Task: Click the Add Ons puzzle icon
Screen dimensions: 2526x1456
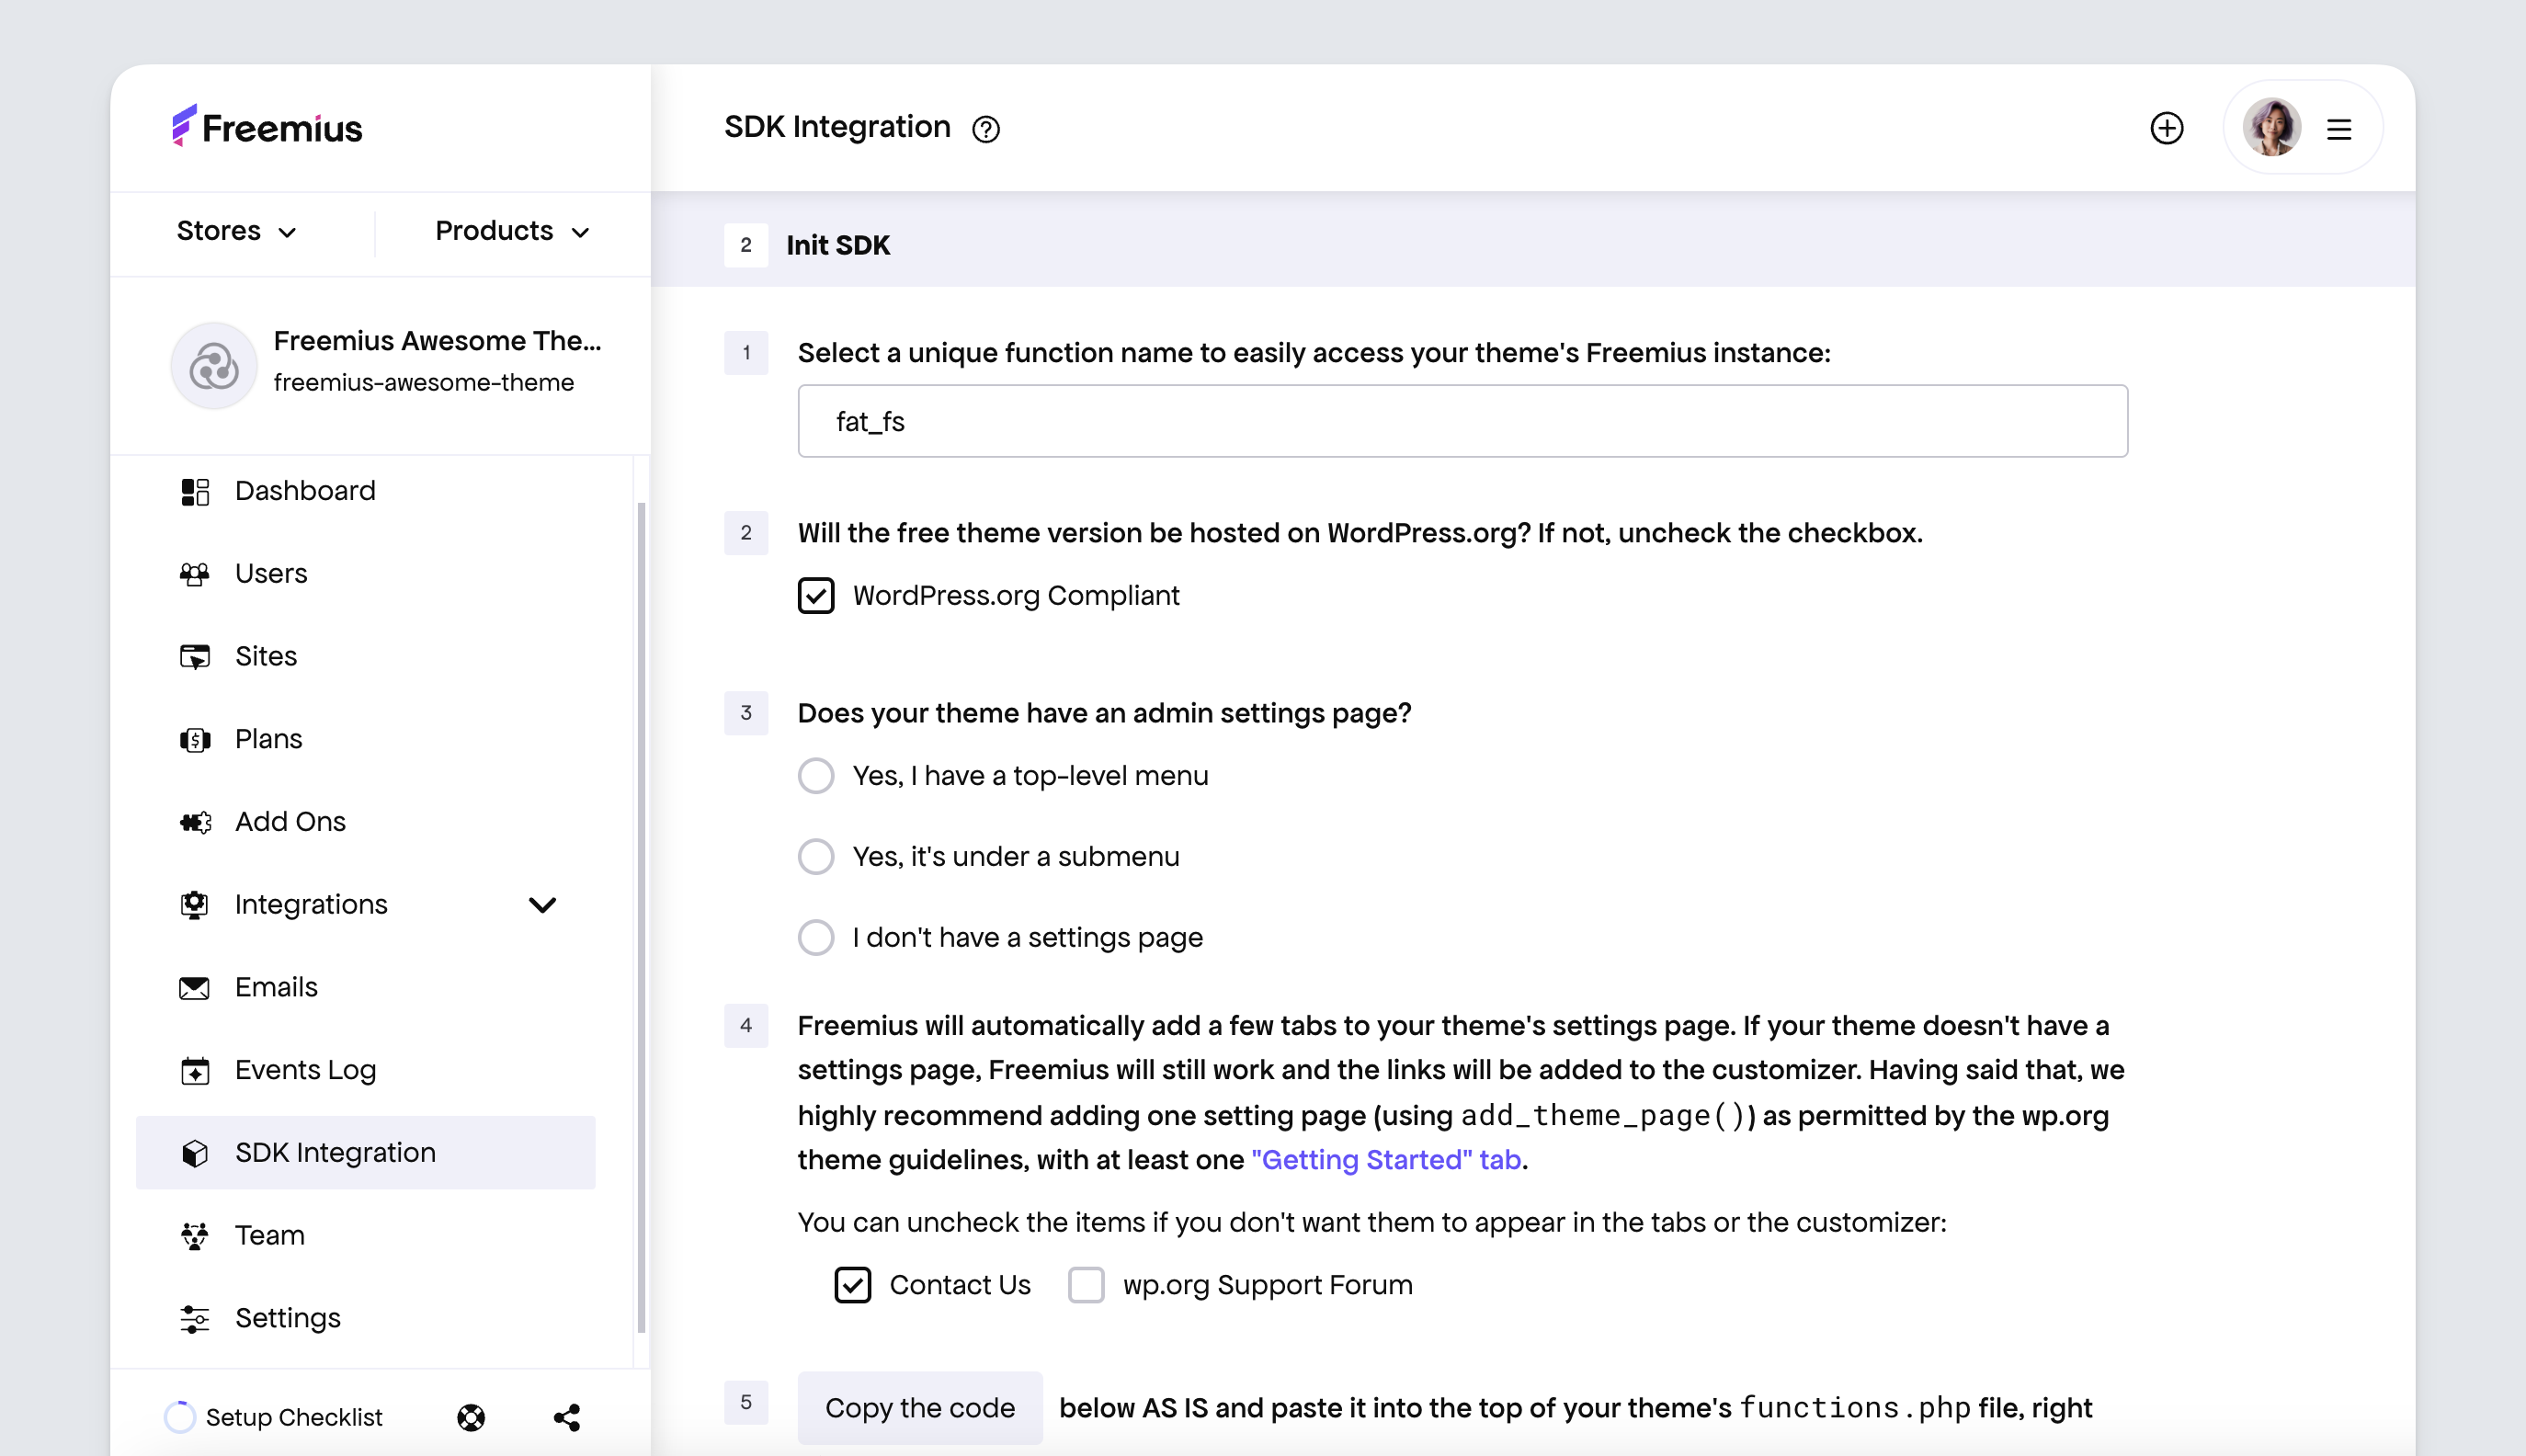Action: [195, 822]
